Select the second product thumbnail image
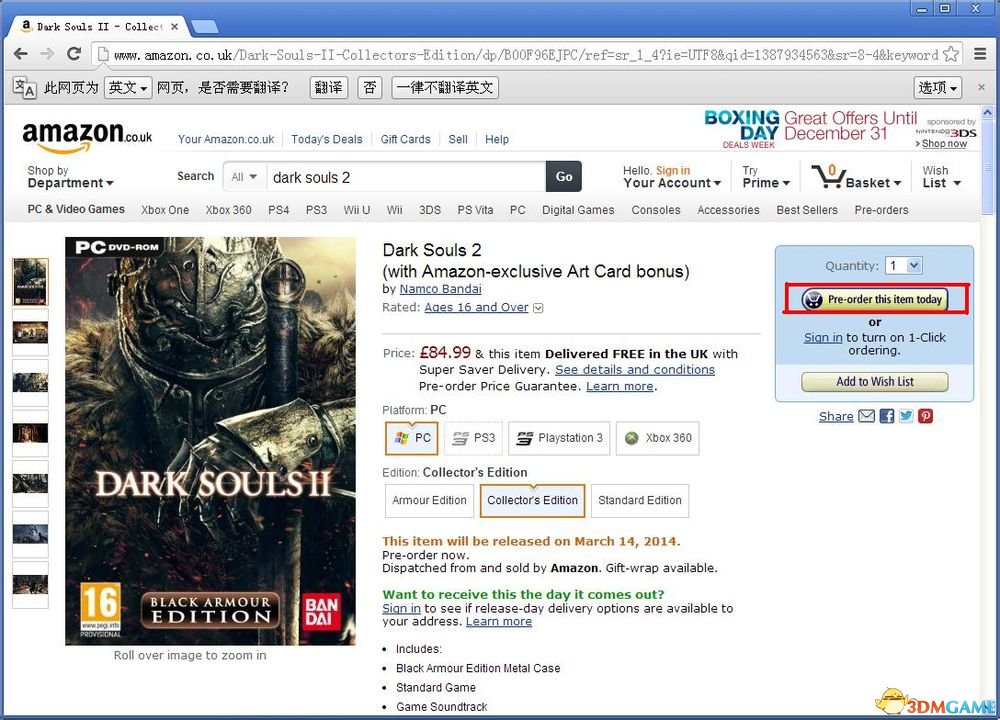 pyautogui.click(x=30, y=332)
